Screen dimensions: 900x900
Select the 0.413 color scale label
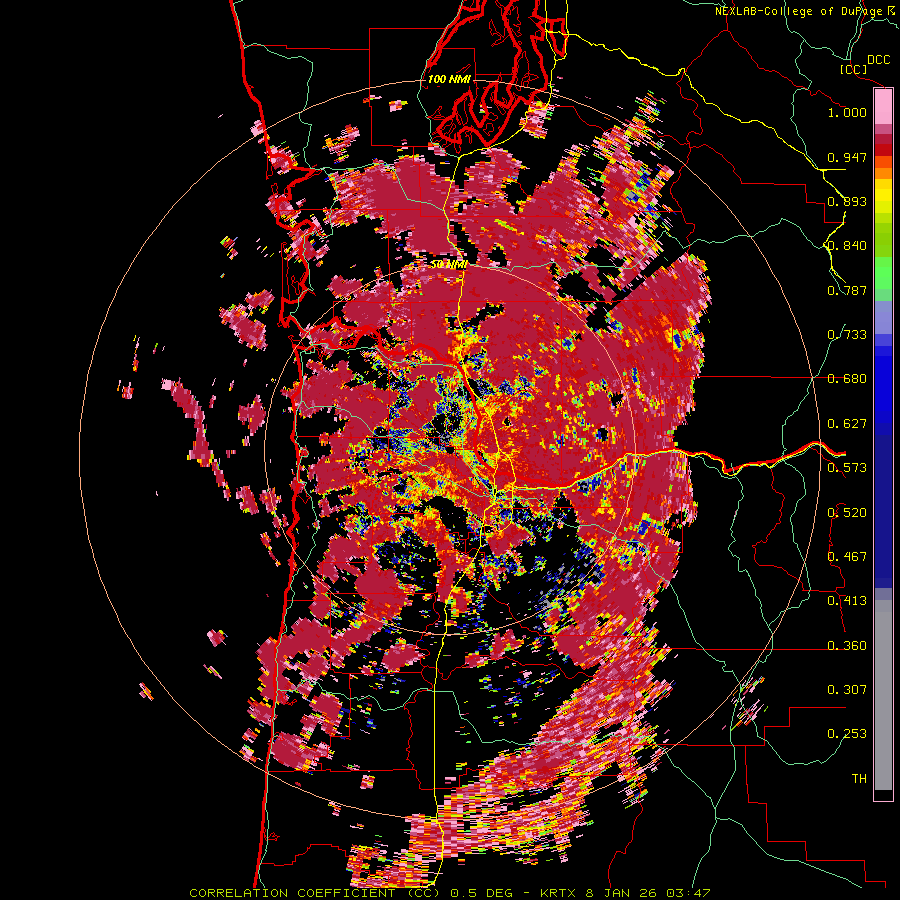click(x=847, y=601)
